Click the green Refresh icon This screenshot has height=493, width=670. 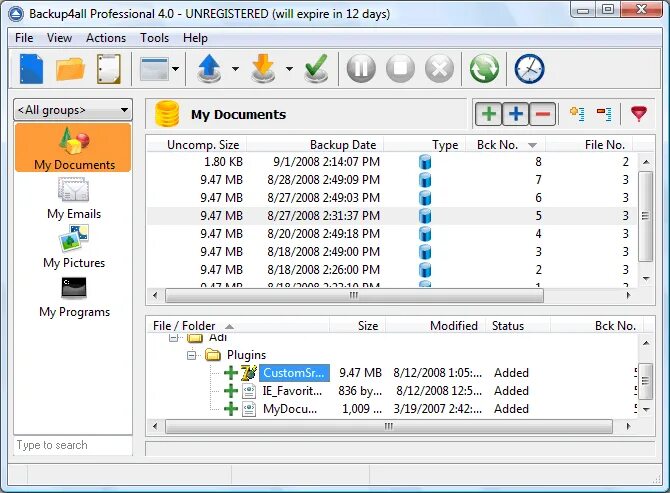tap(484, 68)
